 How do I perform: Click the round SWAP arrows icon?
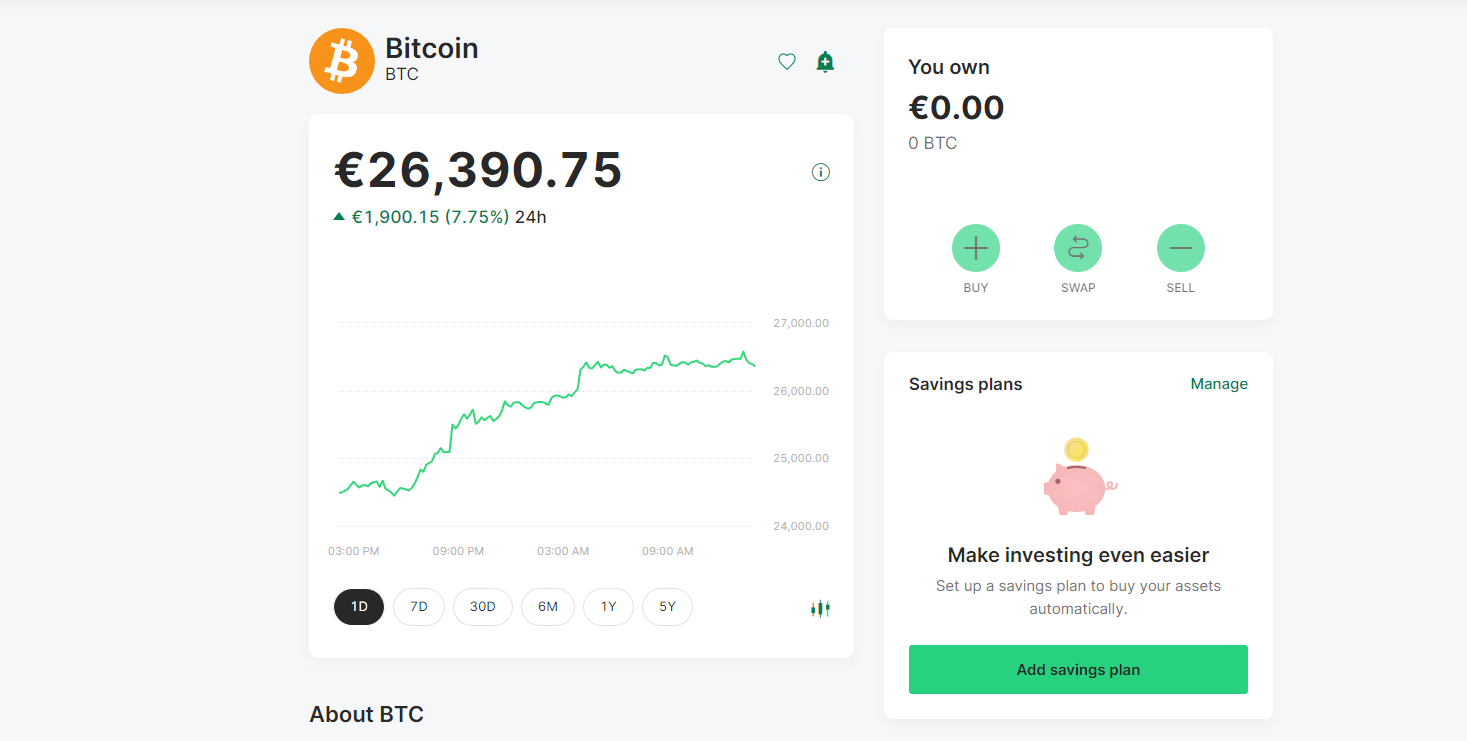pyautogui.click(x=1078, y=248)
